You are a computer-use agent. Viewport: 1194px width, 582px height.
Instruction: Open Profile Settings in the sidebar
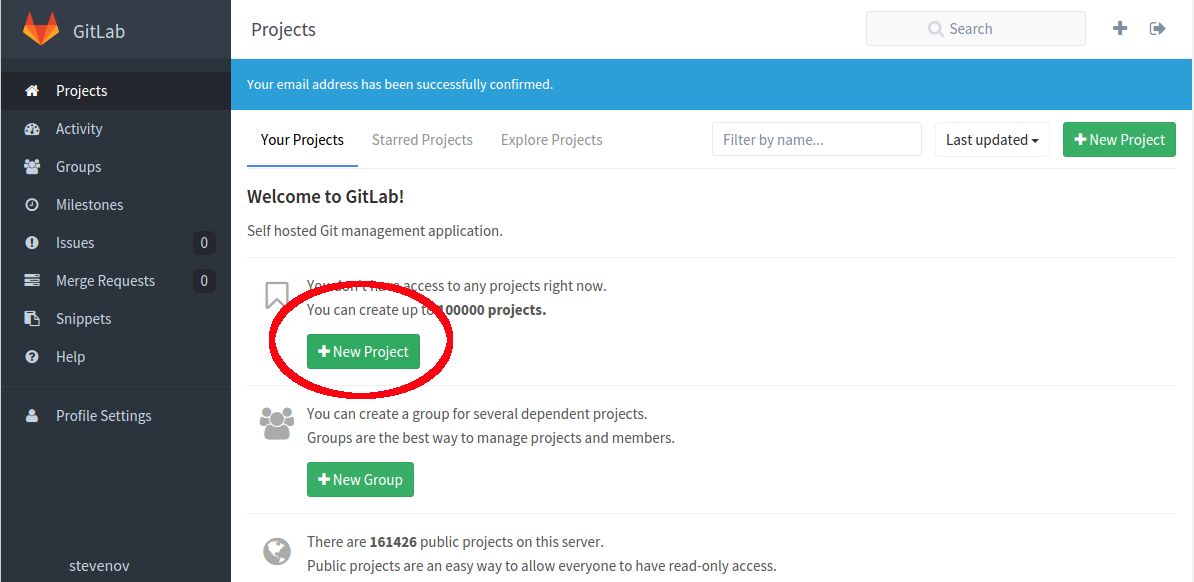click(x=116, y=416)
